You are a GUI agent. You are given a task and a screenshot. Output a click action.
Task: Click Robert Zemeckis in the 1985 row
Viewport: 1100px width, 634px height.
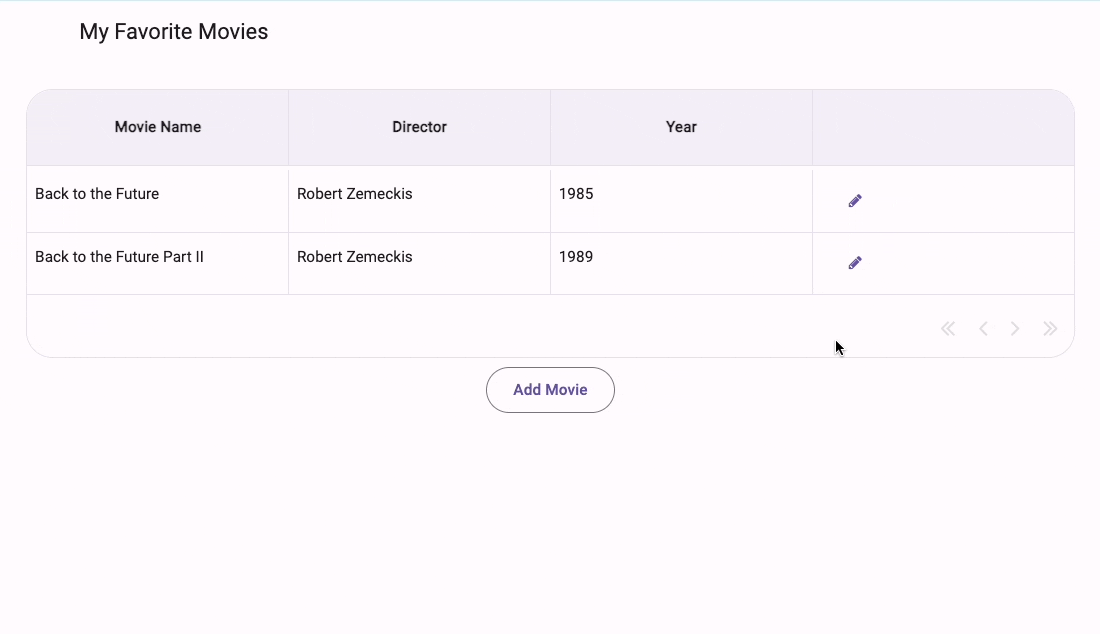(x=420, y=199)
